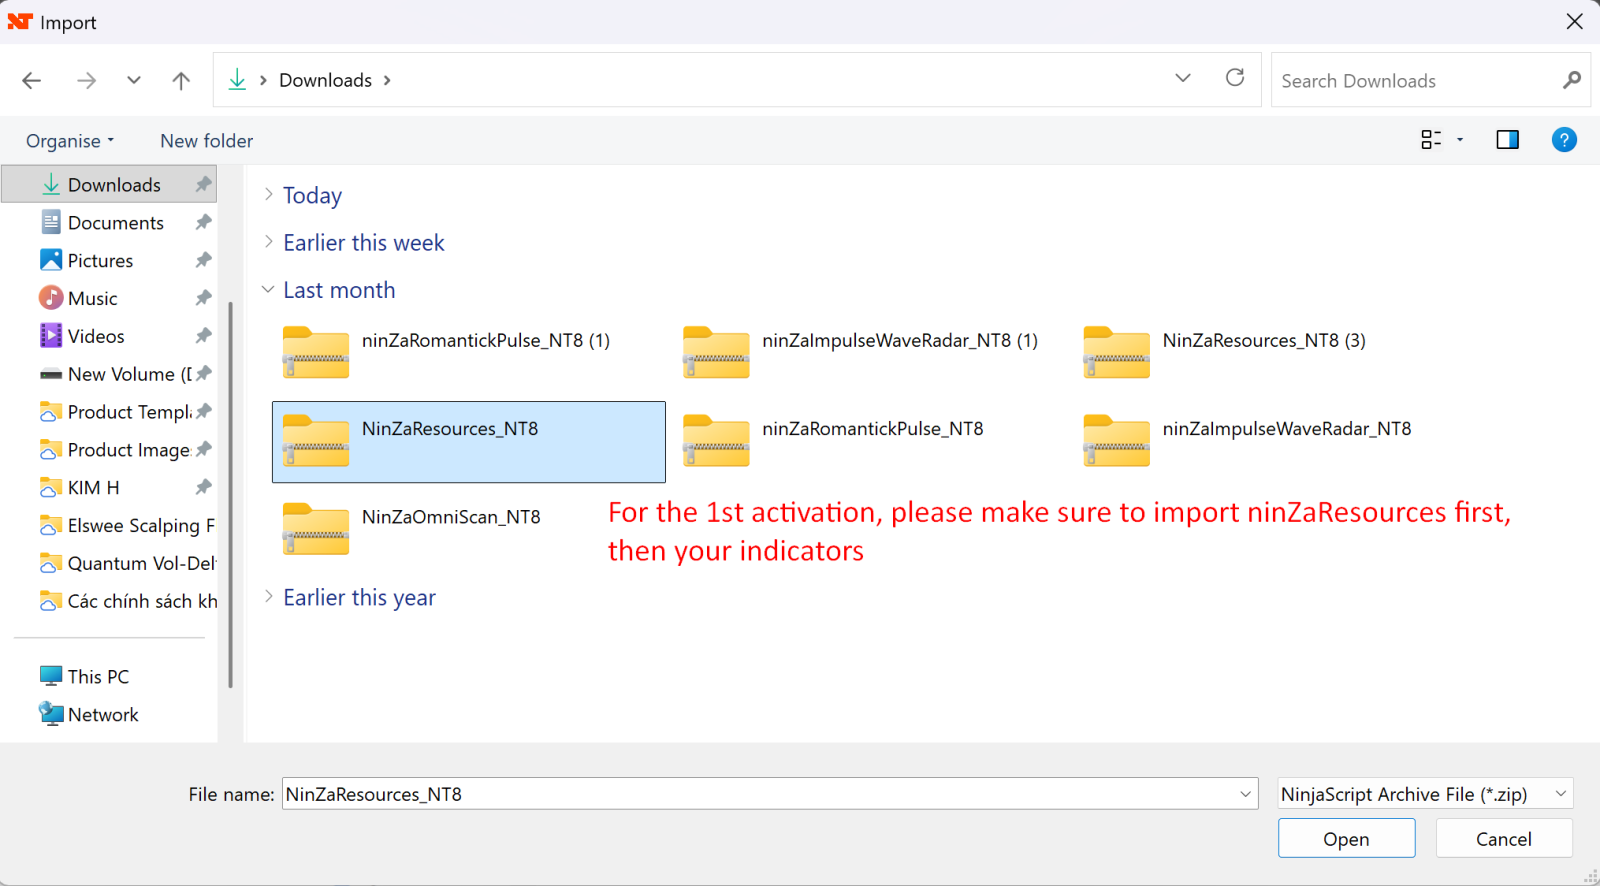
Task: Open Help with the question mark icon
Action: click(x=1564, y=140)
